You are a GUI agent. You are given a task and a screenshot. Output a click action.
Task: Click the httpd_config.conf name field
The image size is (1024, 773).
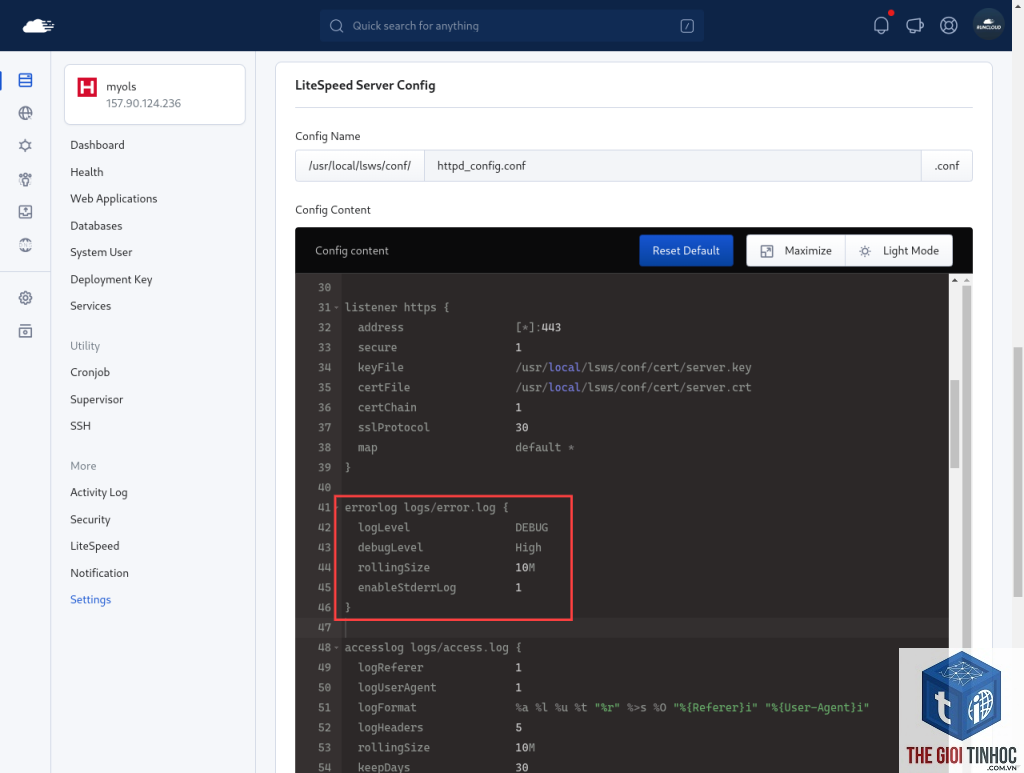coord(673,166)
